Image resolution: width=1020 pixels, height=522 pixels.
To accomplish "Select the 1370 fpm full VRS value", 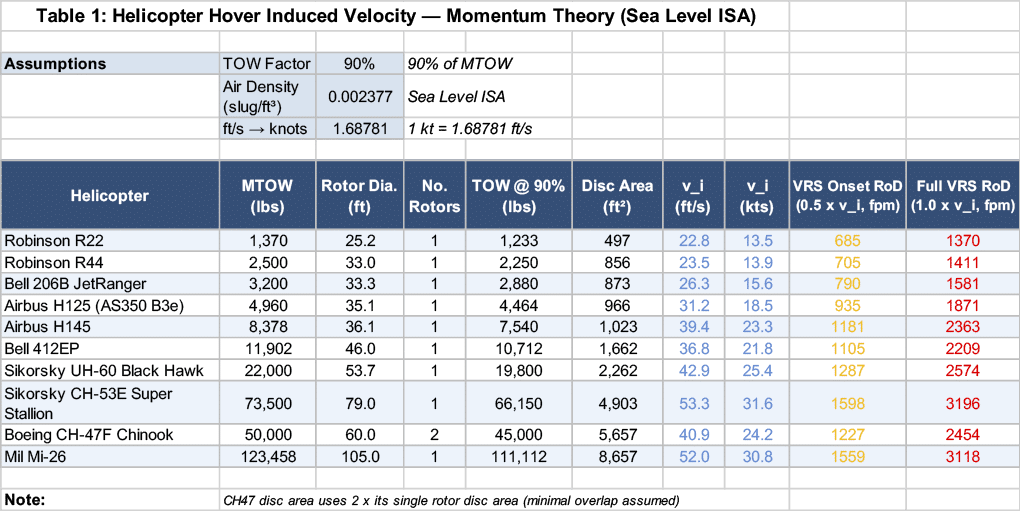I will pos(963,240).
